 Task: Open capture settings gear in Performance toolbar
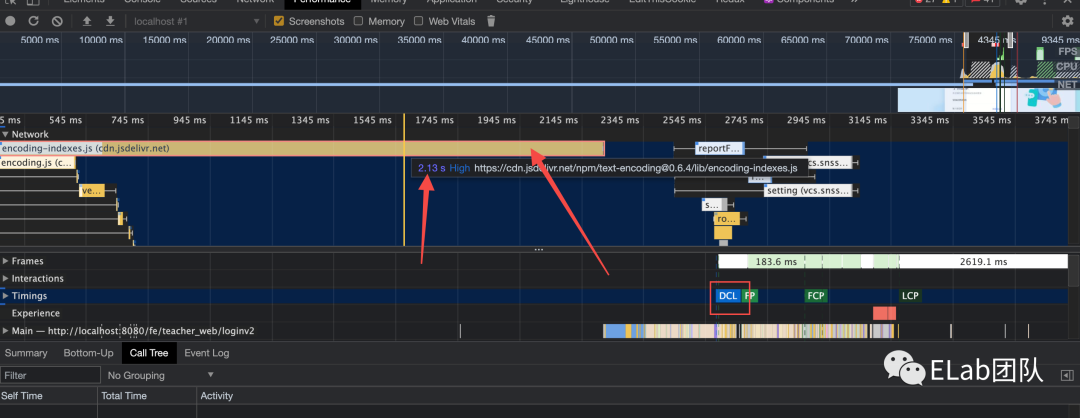(1068, 21)
